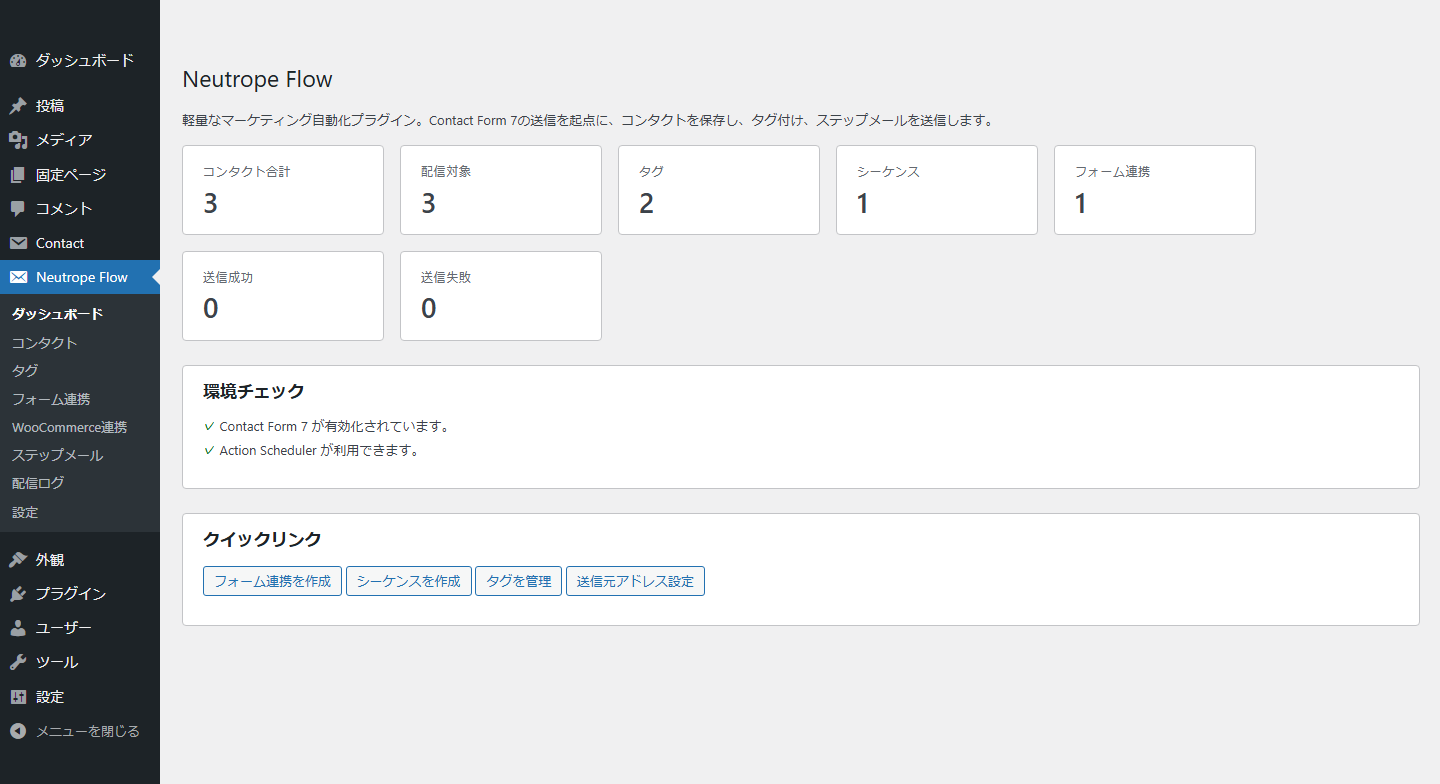Click the pages icon beside 固定ページ
Screen dimensions: 1440x784
click(18, 175)
